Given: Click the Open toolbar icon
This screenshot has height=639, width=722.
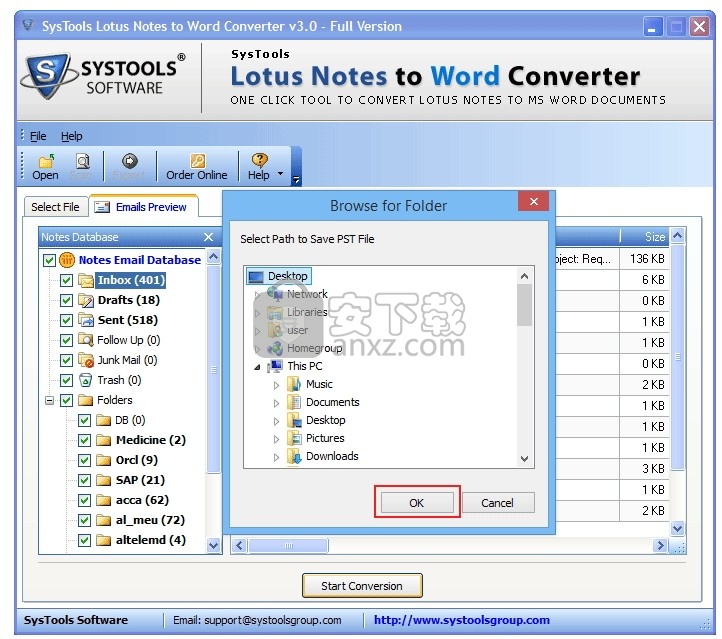Looking at the screenshot, I should (46, 161).
